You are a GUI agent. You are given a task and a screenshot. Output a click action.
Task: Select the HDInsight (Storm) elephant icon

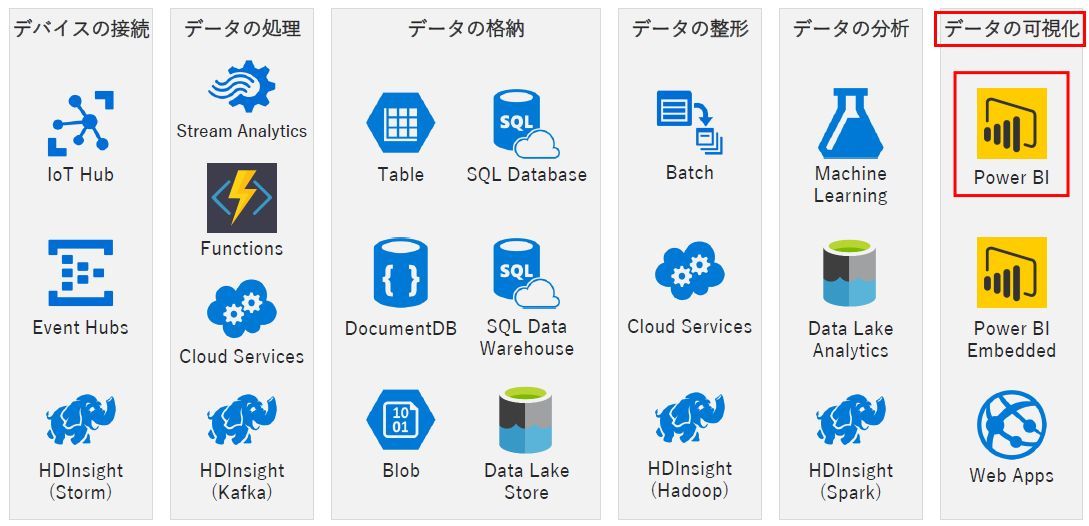pyautogui.click(x=81, y=421)
